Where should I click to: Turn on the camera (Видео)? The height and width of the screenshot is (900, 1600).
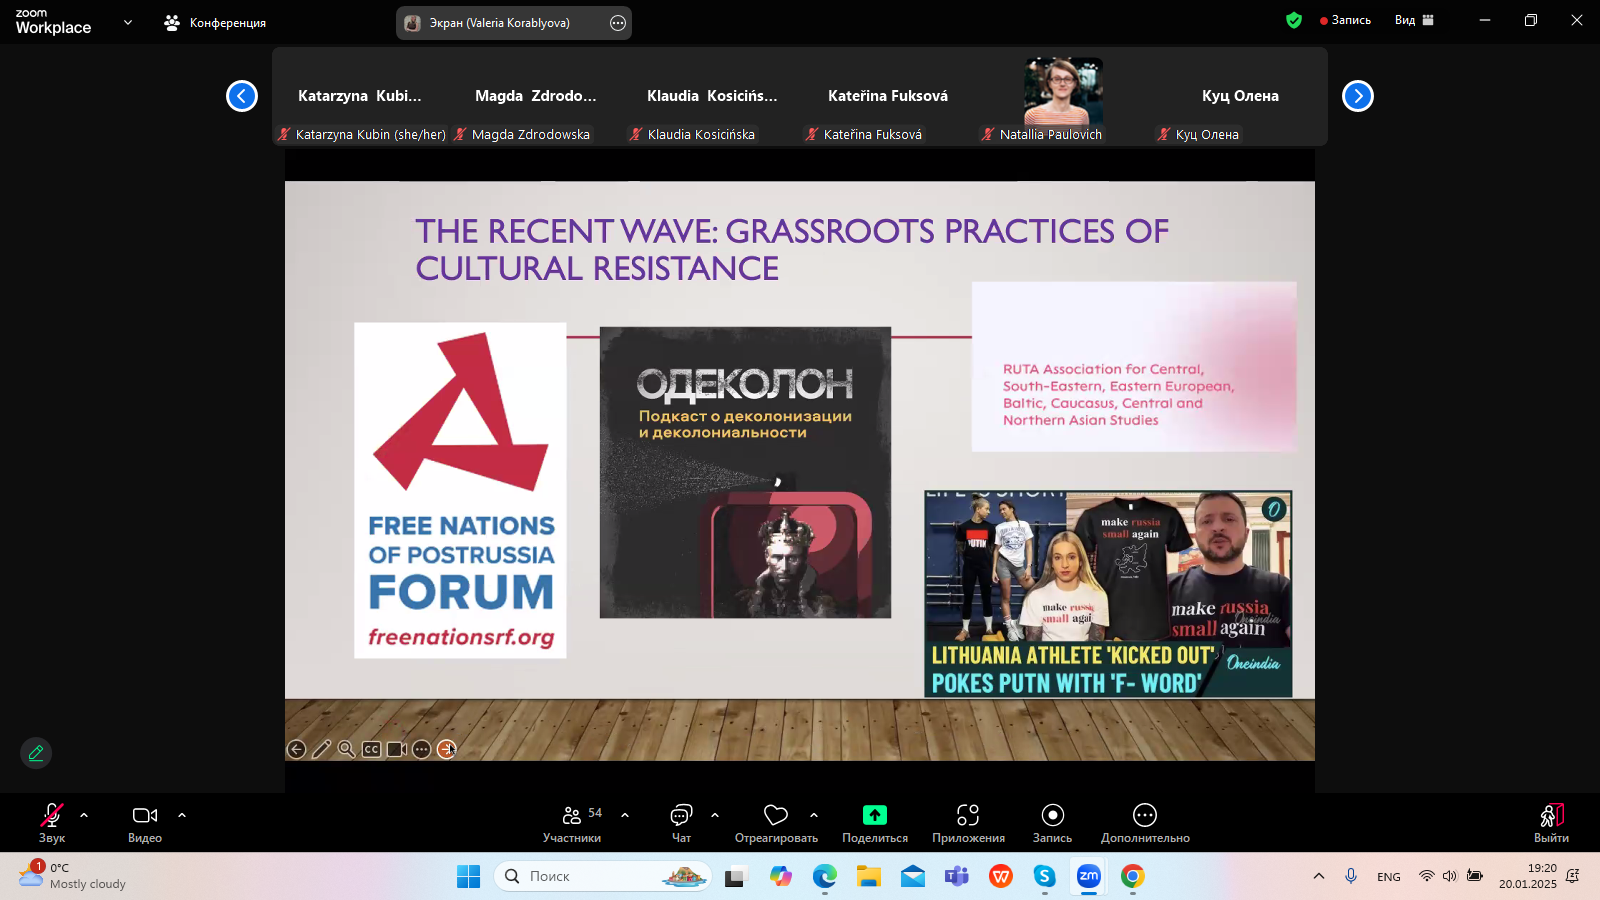click(145, 822)
